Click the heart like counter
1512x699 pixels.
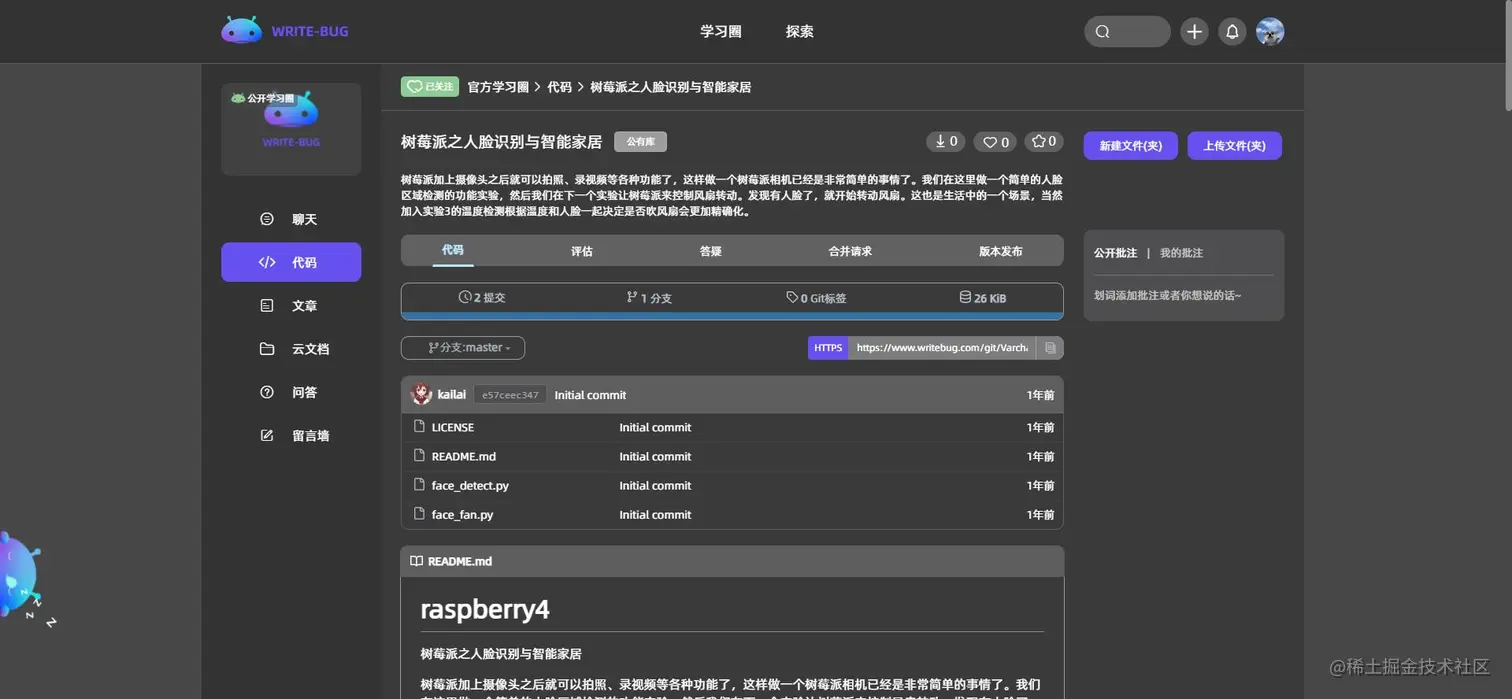(x=995, y=142)
